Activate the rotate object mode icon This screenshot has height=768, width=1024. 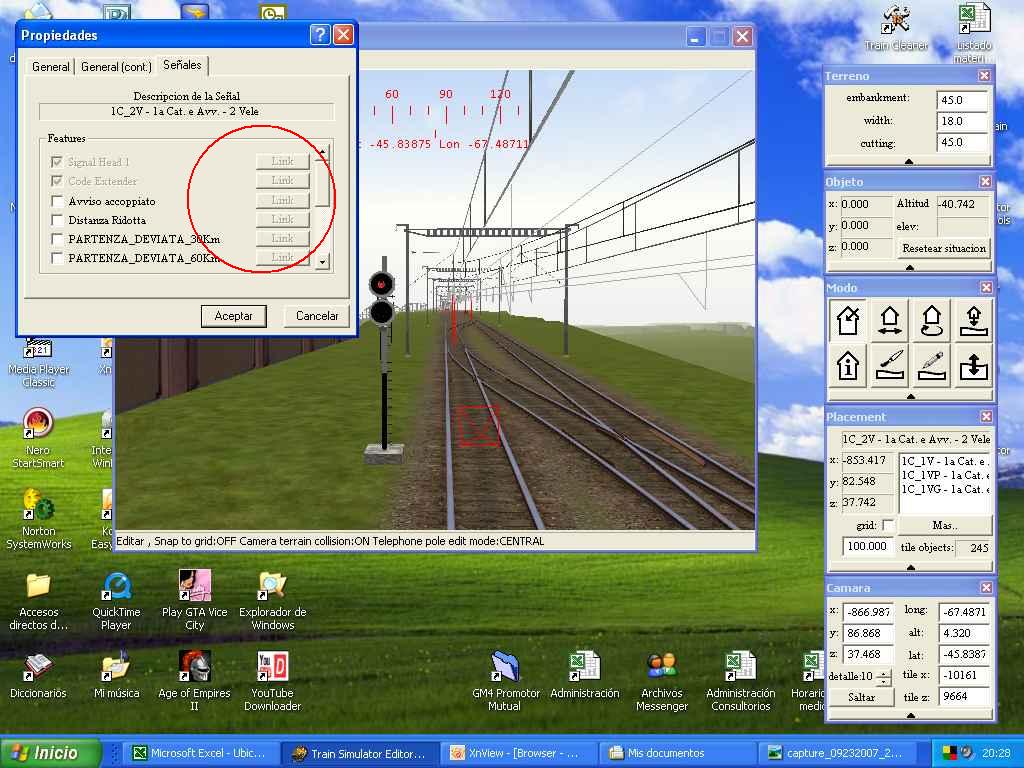click(931, 320)
